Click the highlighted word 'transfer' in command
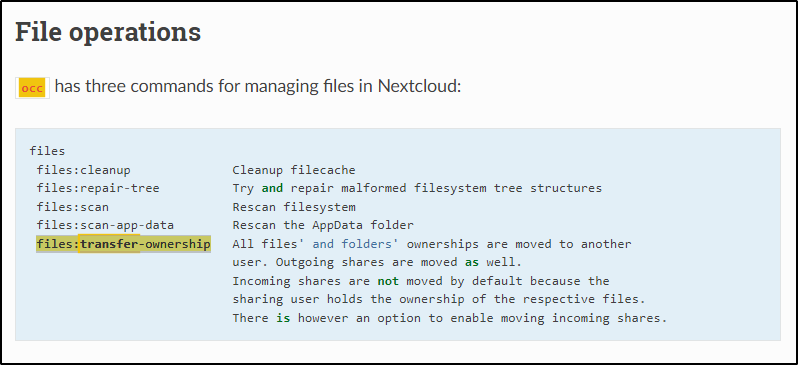This screenshot has height=365, width=798. [109, 244]
